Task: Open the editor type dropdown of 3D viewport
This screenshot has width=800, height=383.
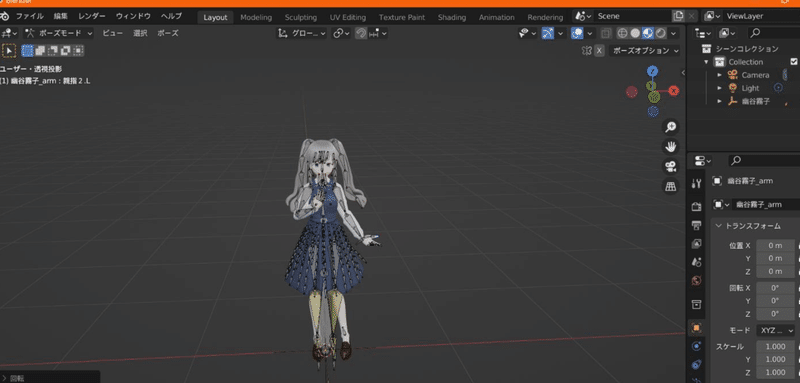Action: coord(9,33)
